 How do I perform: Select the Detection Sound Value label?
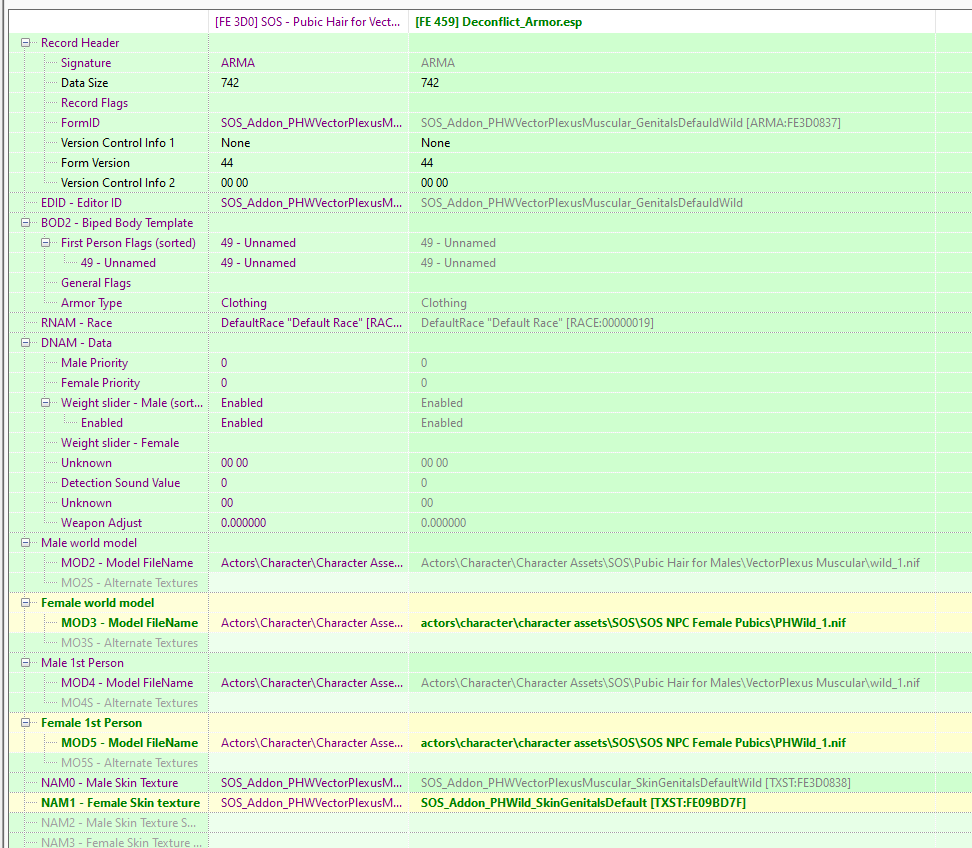pos(120,483)
